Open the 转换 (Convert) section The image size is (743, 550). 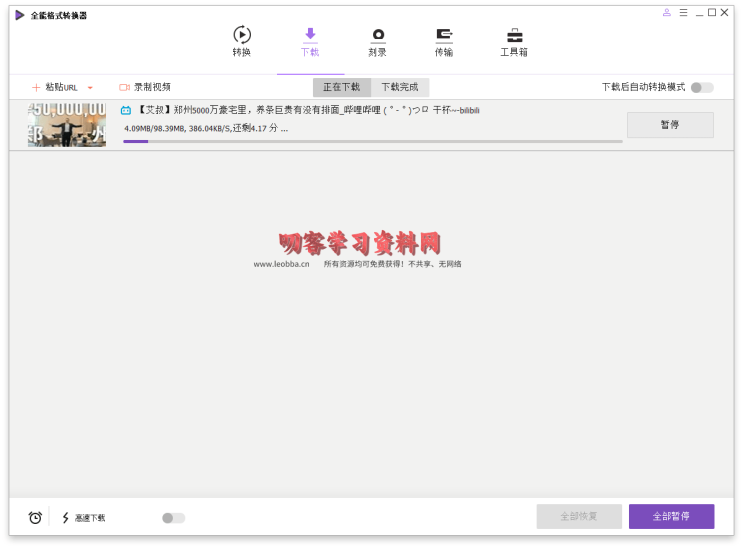(x=242, y=41)
